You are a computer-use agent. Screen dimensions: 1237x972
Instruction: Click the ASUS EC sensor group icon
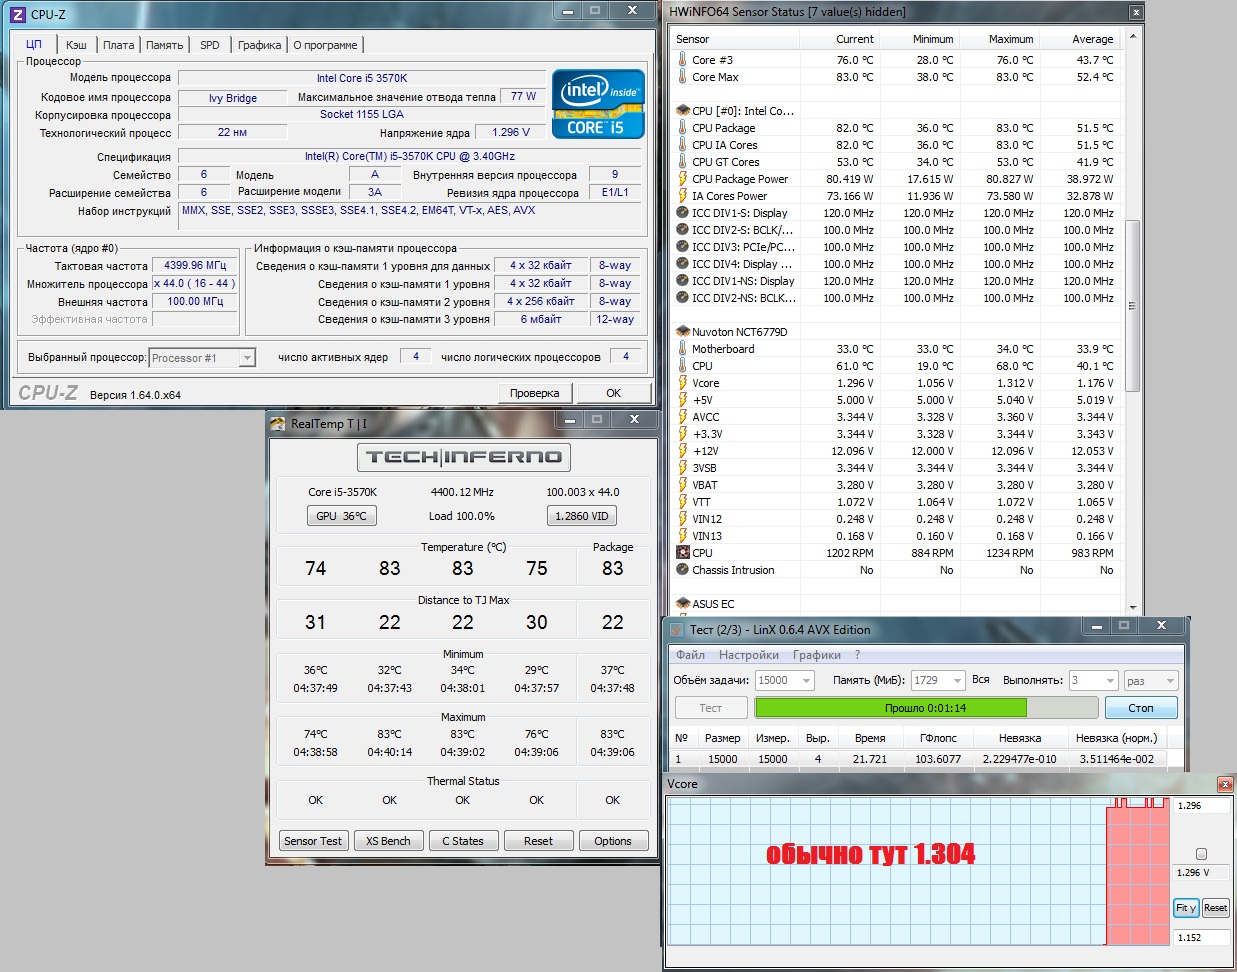click(683, 604)
